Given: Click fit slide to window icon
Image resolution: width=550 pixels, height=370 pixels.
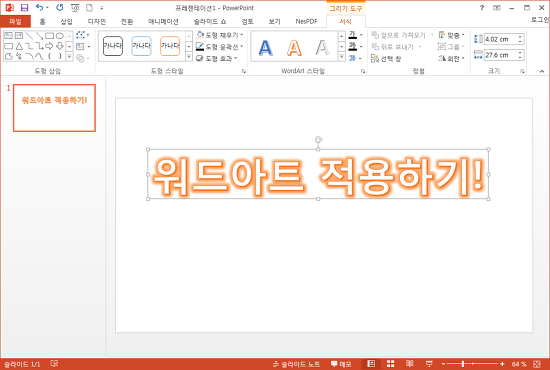Looking at the screenshot, I should 537,364.
